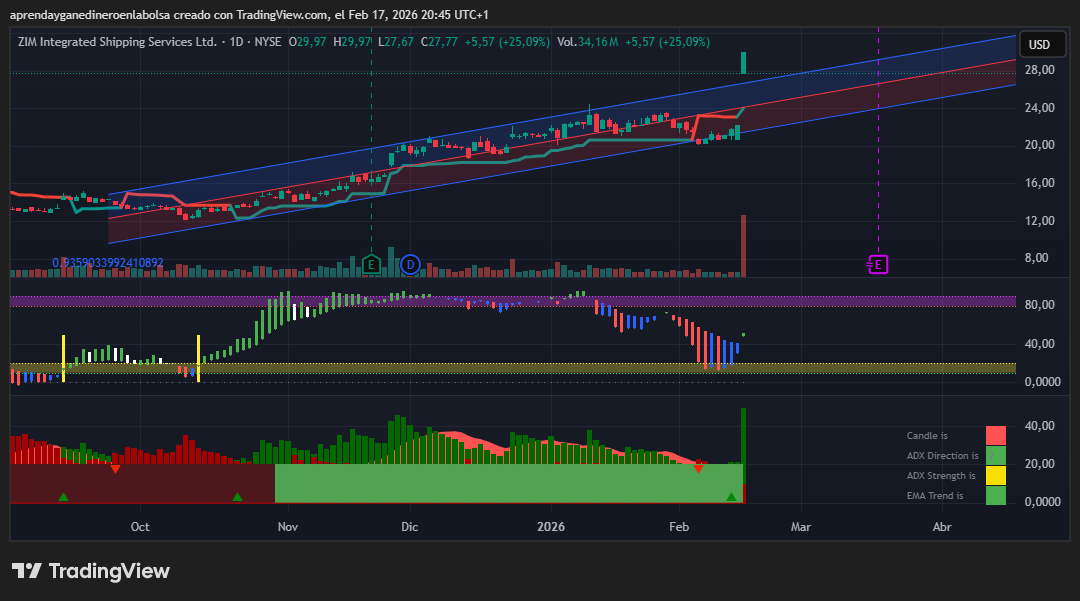The height and width of the screenshot is (601, 1080).
Task: Click the Vol. 34,16M volume label
Action: pyautogui.click(x=587, y=42)
